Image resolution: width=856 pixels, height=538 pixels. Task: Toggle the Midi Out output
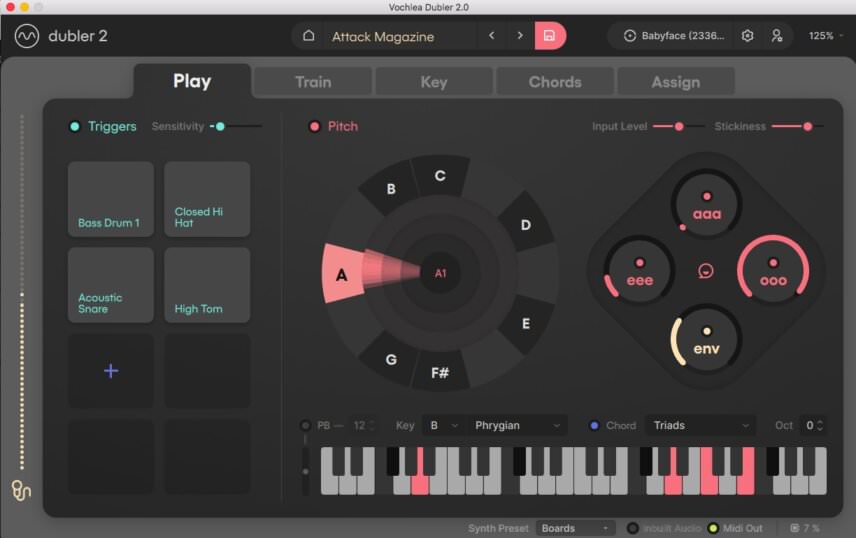coord(713,528)
